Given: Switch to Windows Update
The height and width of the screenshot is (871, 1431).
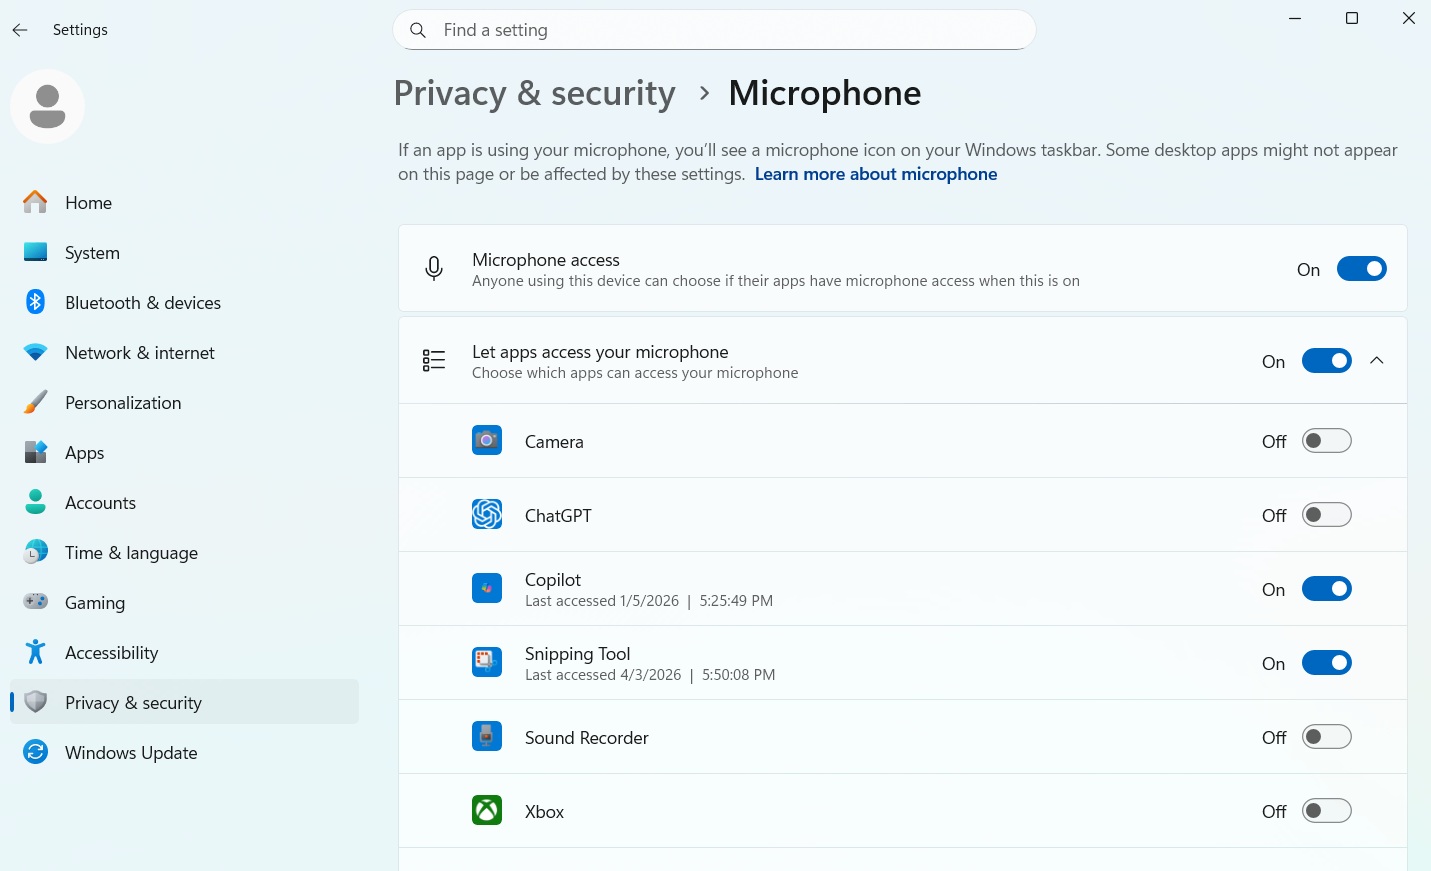Looking at the screenshot, I should click(130, 752).
